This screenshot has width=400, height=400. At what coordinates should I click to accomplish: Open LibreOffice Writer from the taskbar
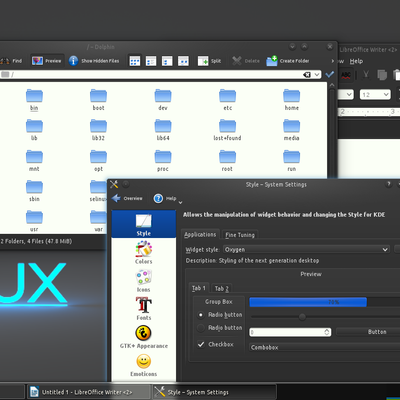pos(88,392)
